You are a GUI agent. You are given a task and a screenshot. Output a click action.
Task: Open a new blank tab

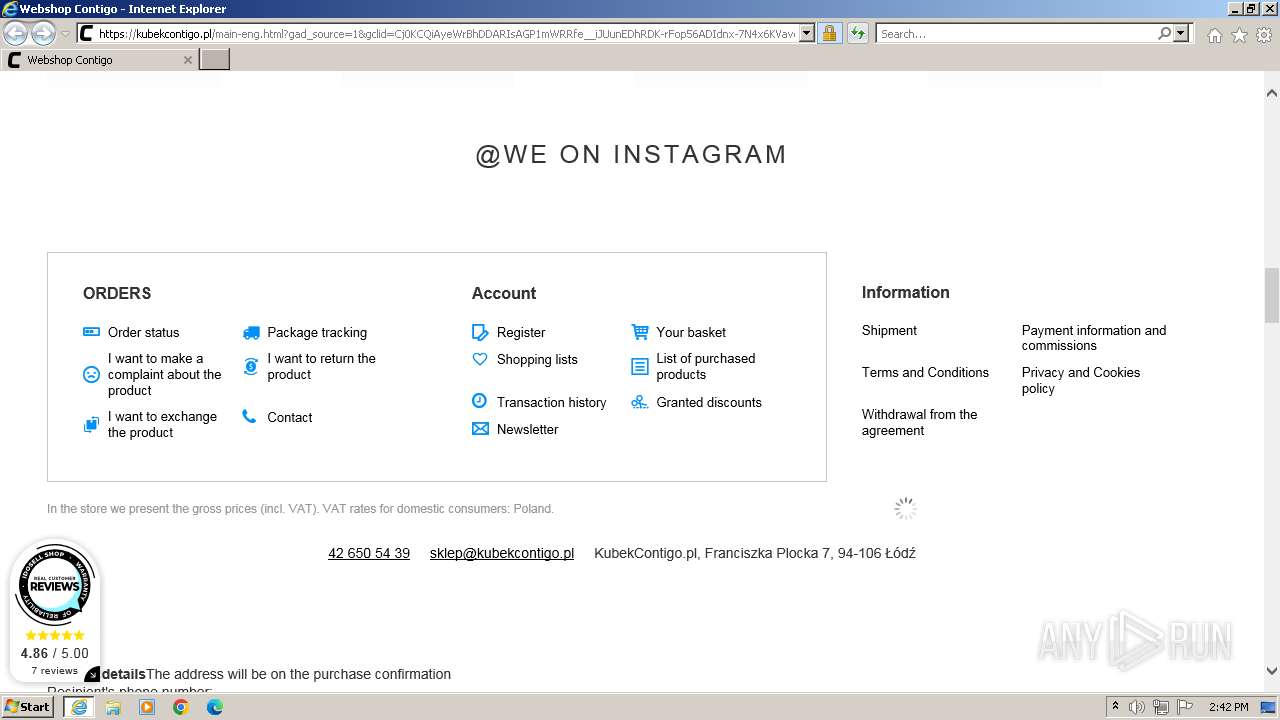[215, 60]
